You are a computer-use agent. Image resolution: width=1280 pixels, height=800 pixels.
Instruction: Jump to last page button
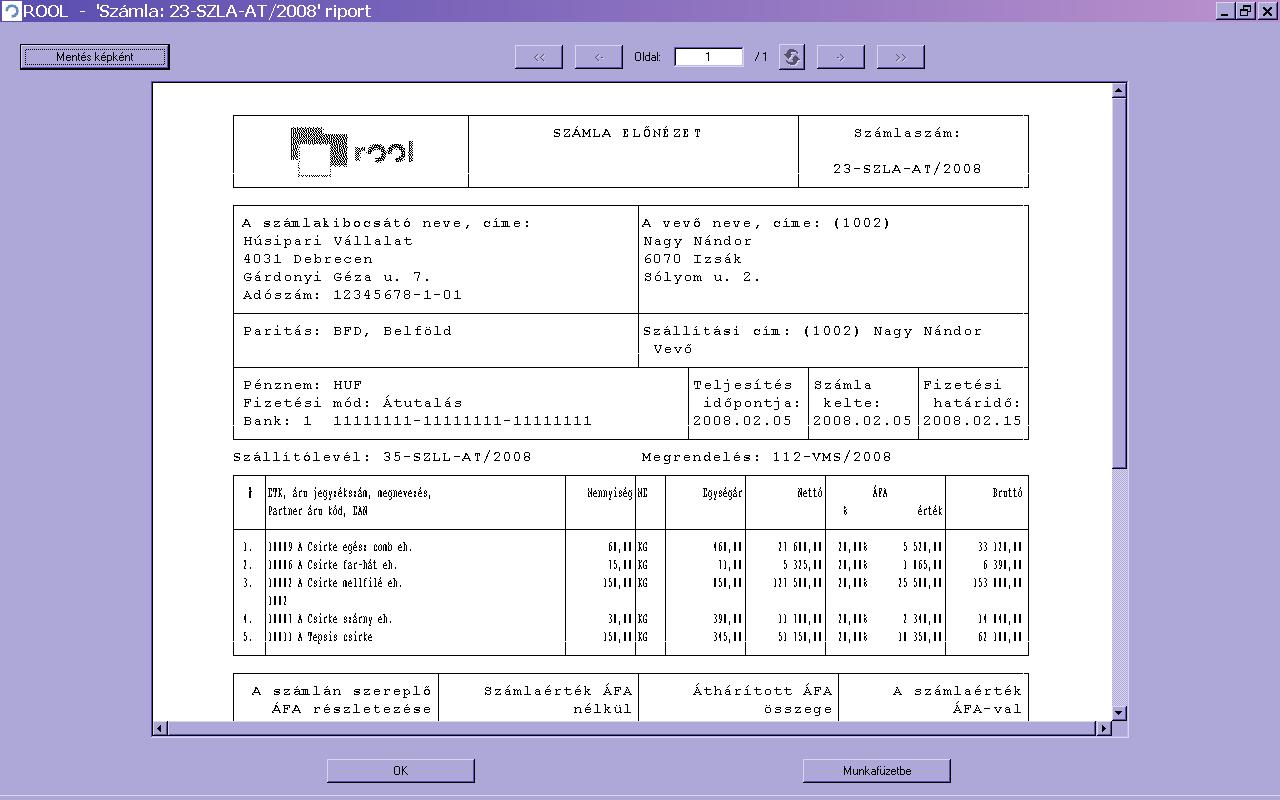click(901, 57)
